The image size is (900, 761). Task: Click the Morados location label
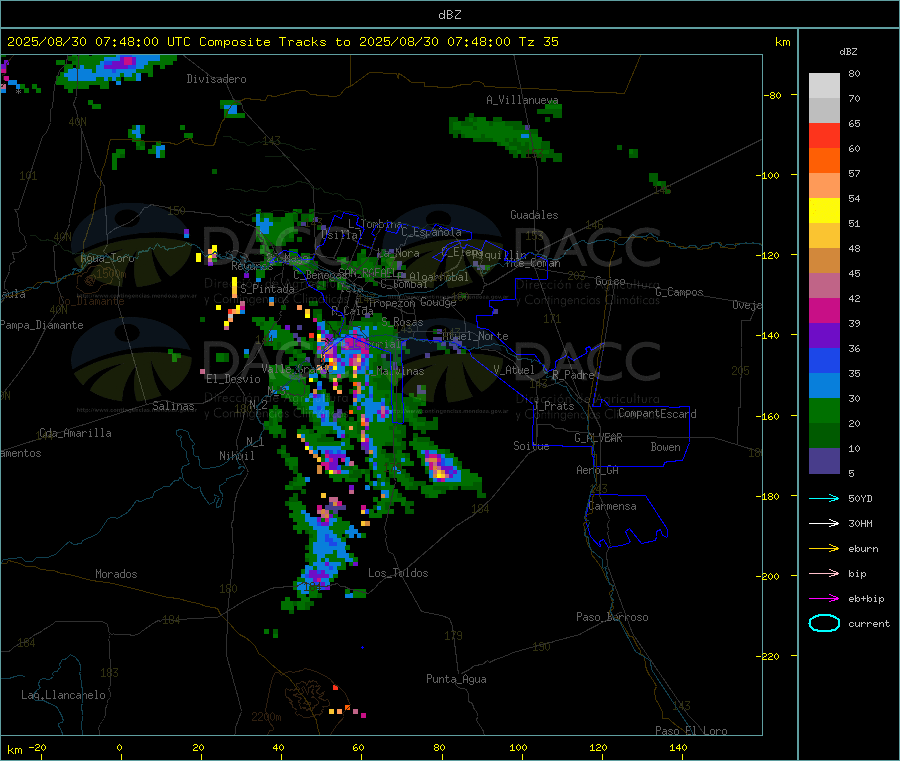(117, 574)
